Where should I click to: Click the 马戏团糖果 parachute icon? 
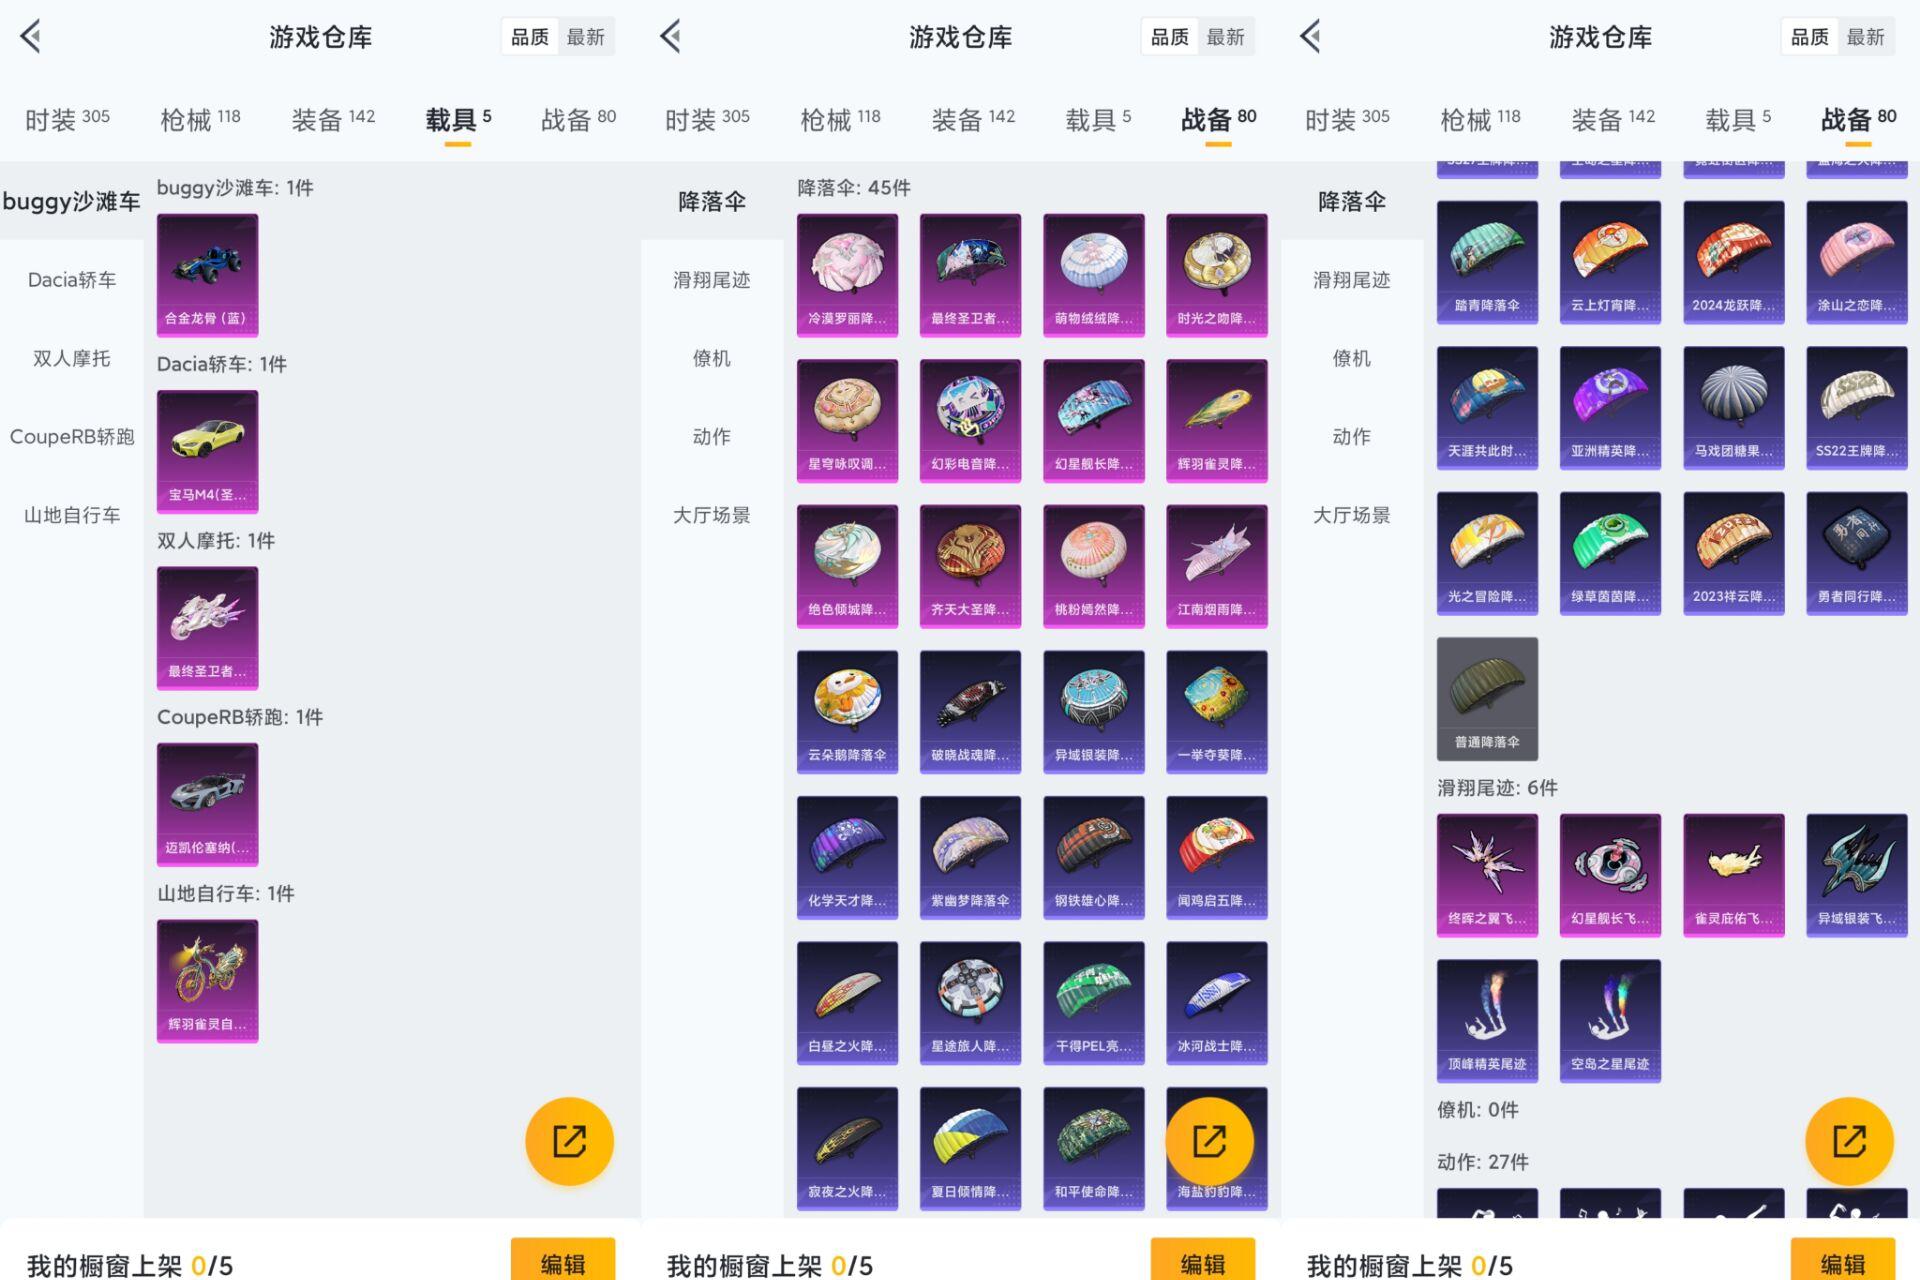click(1733, 405)
